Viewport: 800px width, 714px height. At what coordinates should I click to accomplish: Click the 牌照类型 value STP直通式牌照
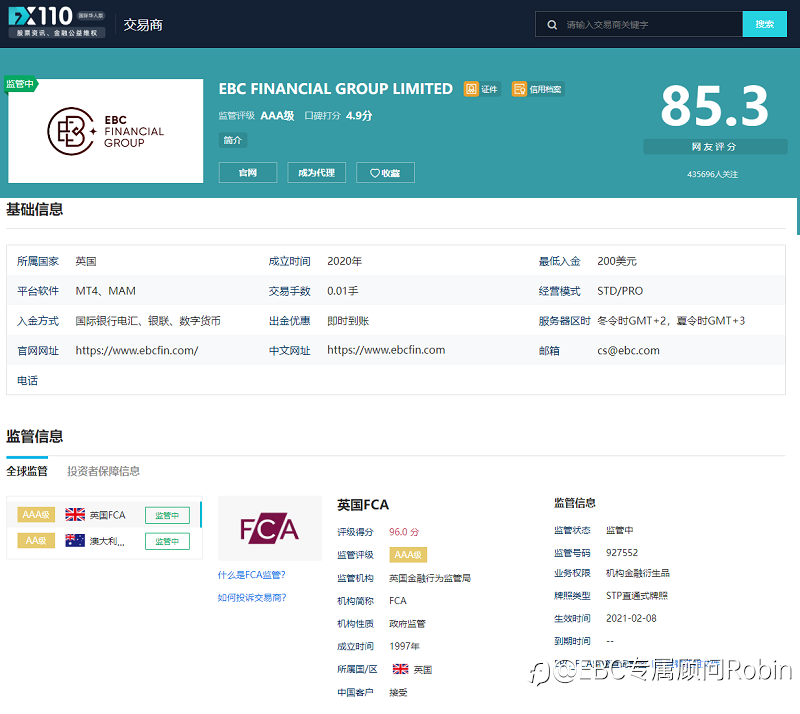click(637, 596)
